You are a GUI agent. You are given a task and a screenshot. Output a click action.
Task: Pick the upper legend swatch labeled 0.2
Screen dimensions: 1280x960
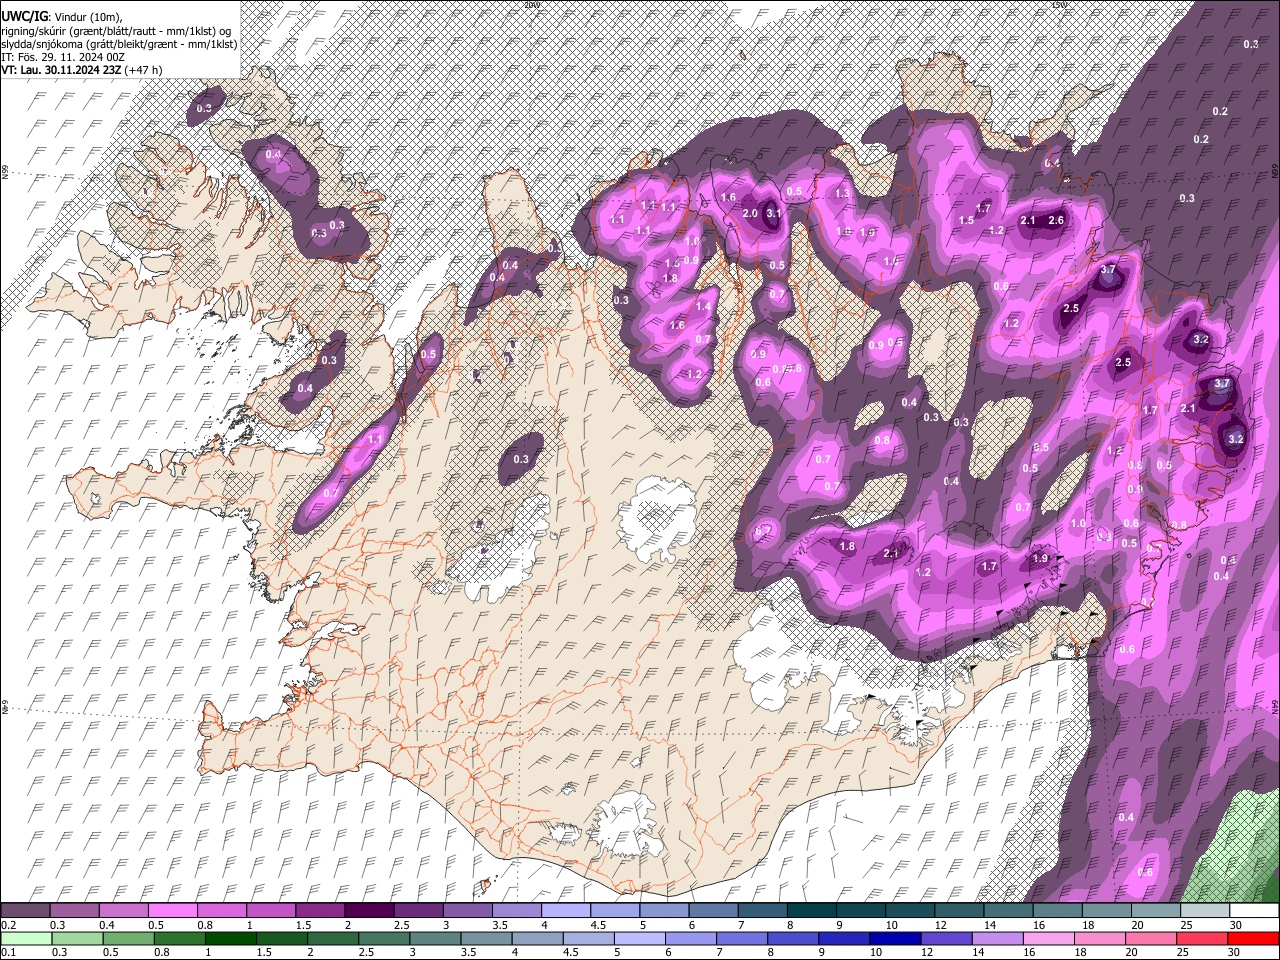point(25,911)
